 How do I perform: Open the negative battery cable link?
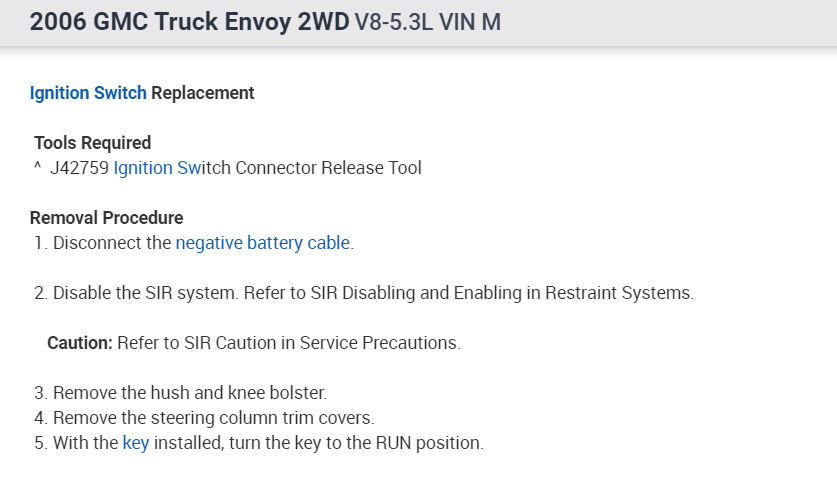click(x=263, y=242)
